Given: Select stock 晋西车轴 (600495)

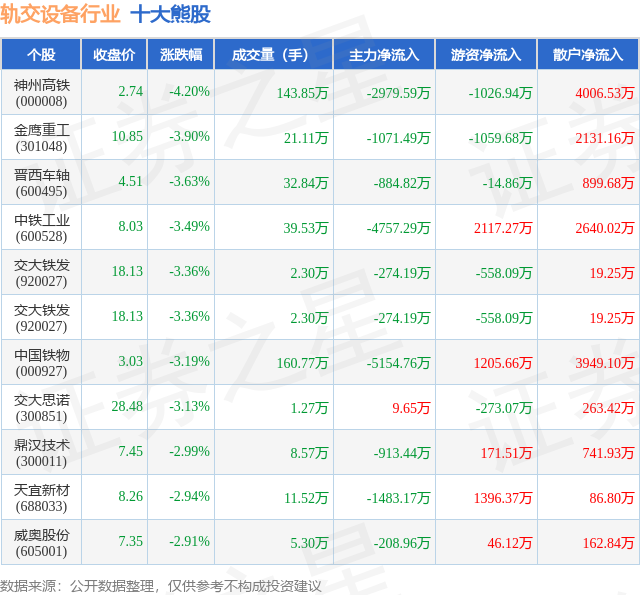Looking at the screenshot, I should click(x=42, y=183).
